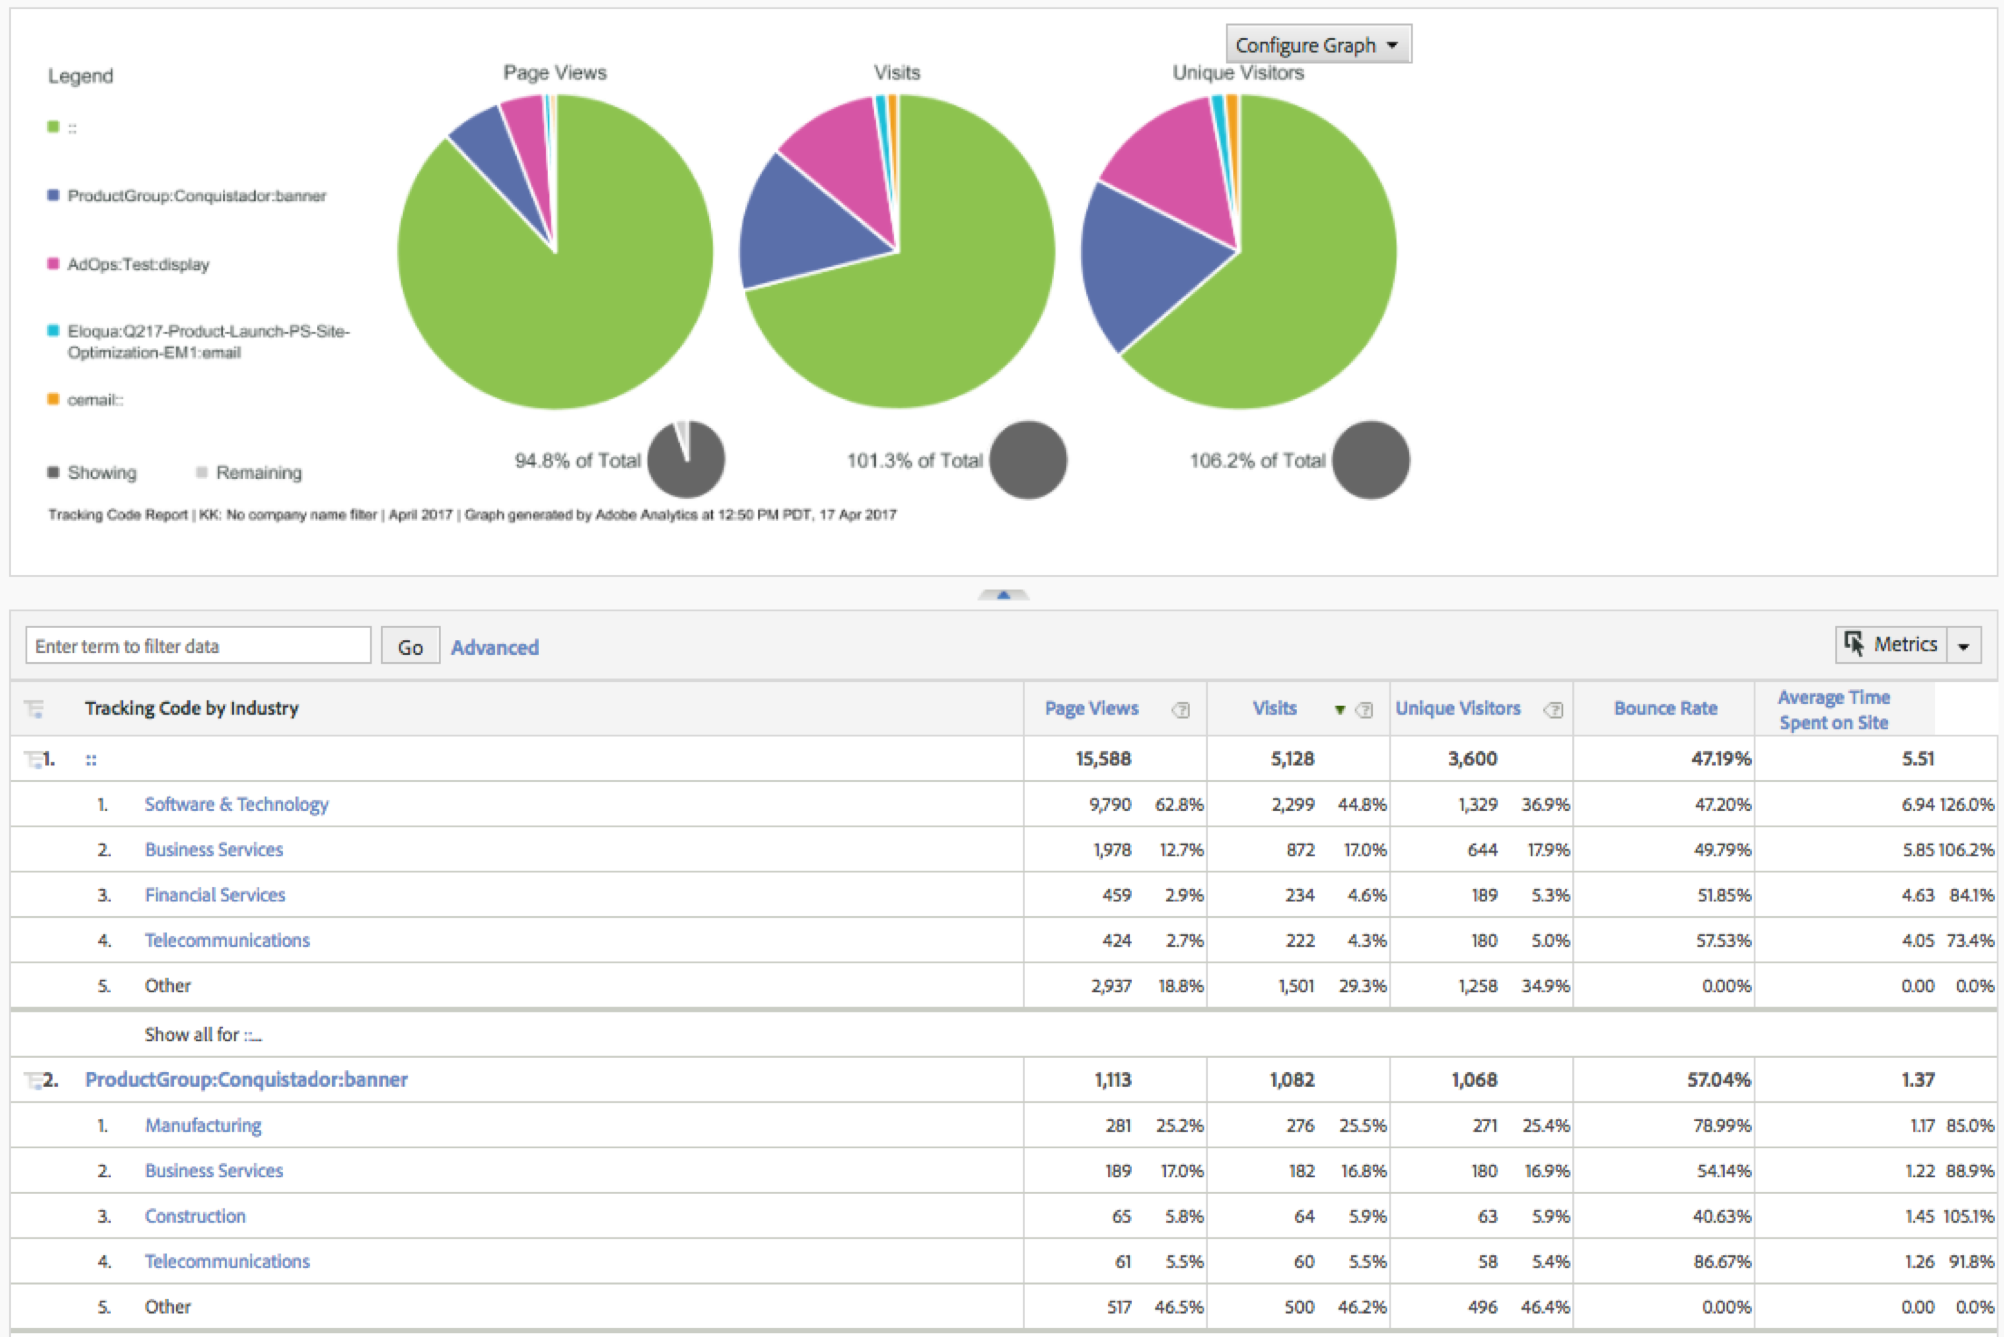The height and width of the screenshot is (1337, 2004).
Task: Click Visits descending sort arrow
Action: tap(1339, 710)
